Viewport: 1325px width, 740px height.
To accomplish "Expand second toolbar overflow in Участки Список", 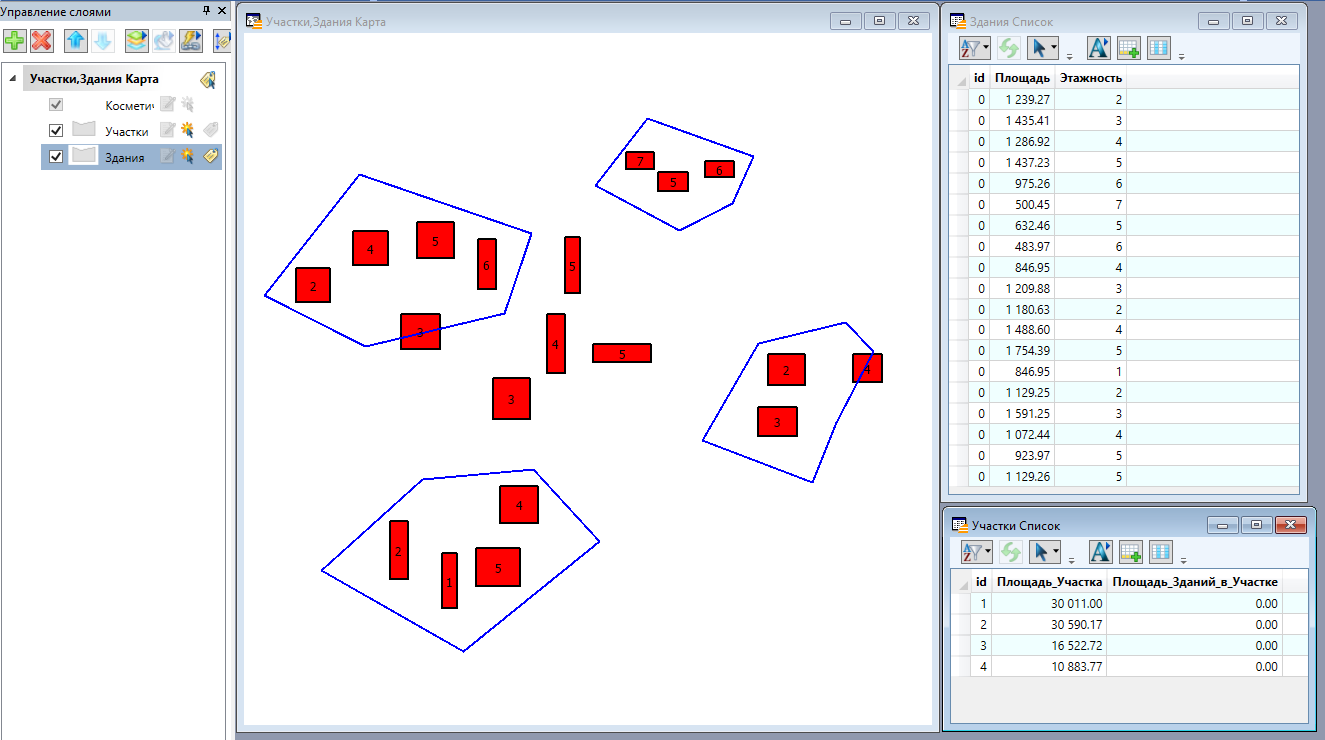I will (1182, 559).
